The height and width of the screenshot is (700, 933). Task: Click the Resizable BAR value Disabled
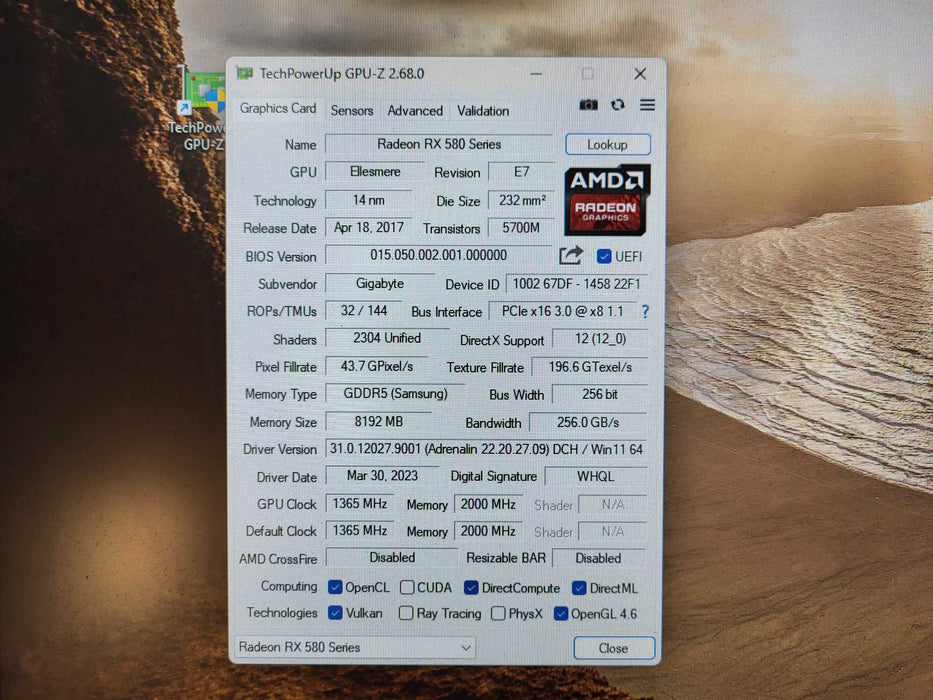[599, 558]
